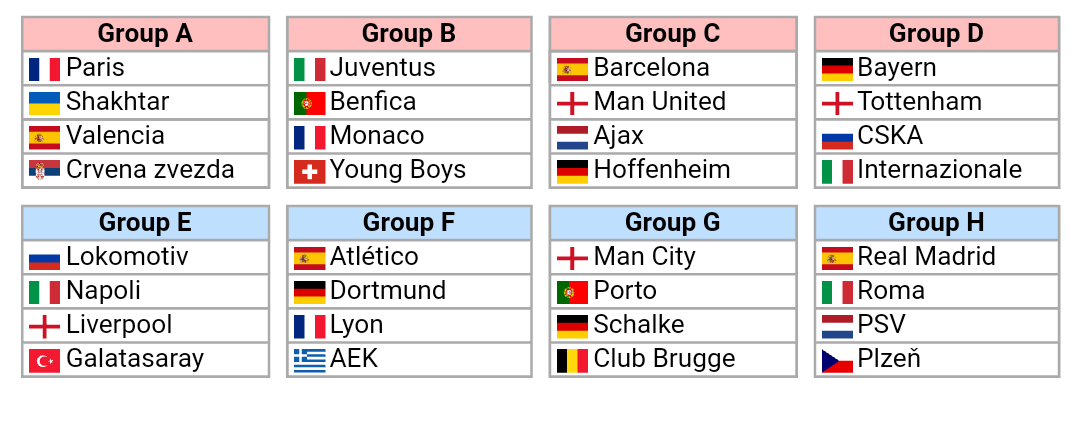Select the Group F header
Screen dimensions: 1080x439
pyautogui.click(x=409, y=222)
